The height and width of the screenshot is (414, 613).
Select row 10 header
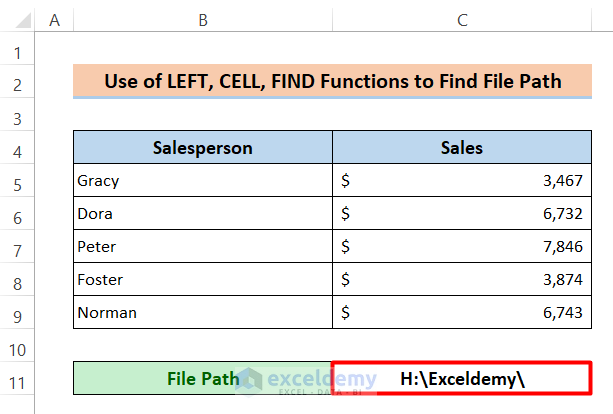click(18, 346)
